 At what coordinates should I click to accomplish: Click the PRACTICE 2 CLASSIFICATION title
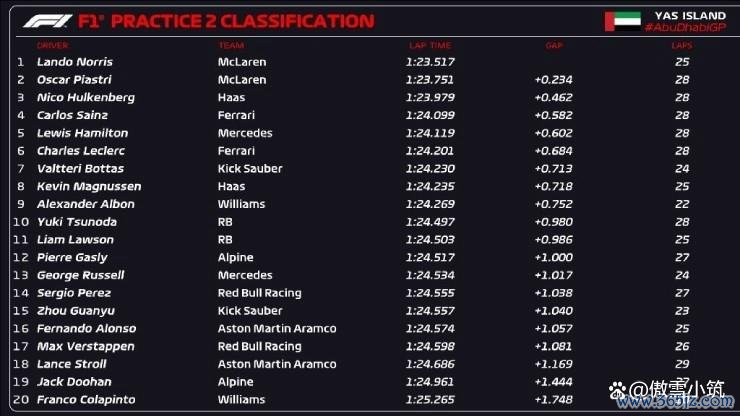point(243,21)
